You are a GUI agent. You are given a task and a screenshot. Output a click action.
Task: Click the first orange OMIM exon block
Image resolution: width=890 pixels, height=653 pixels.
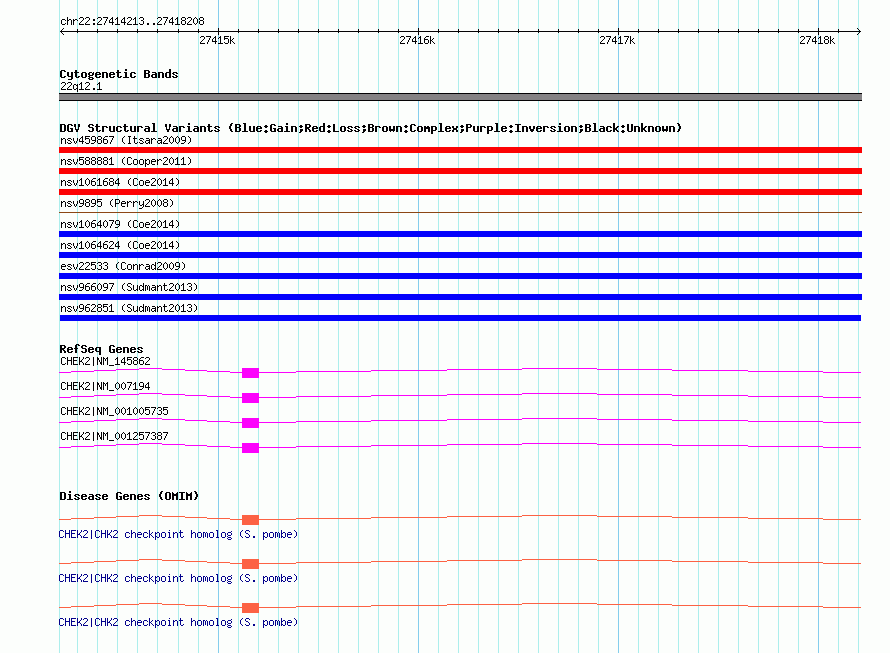250,520
